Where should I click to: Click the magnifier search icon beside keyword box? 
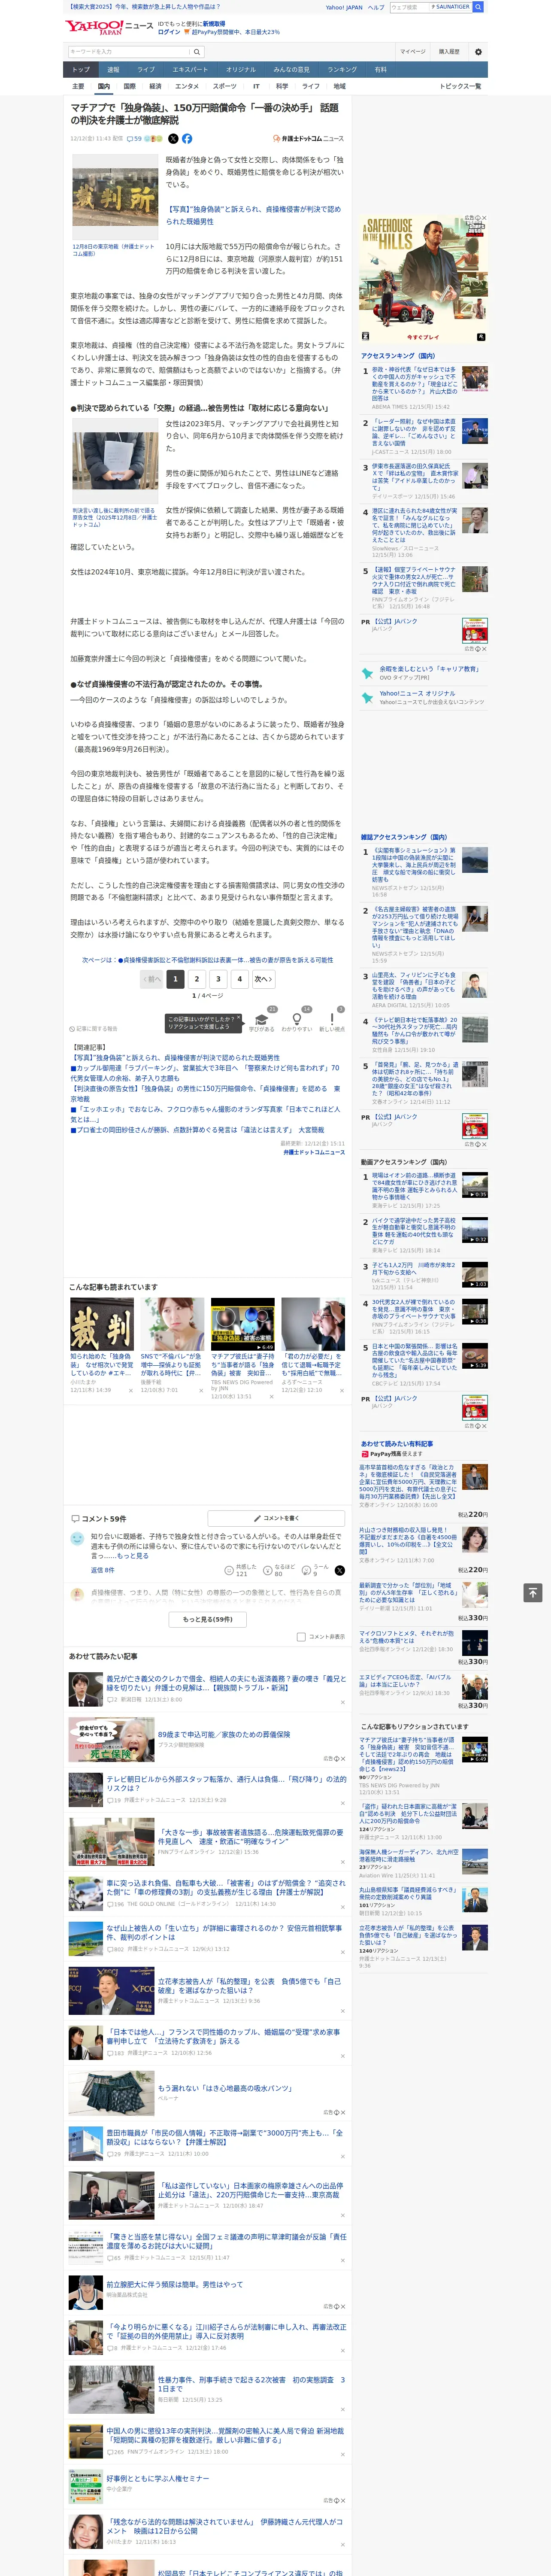197,52
